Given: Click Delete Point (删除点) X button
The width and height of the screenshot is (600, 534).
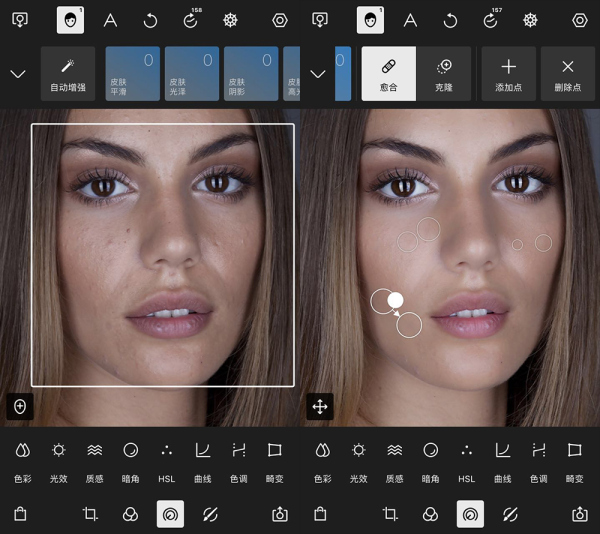Looking at the screenshot, I should point(568,73).
